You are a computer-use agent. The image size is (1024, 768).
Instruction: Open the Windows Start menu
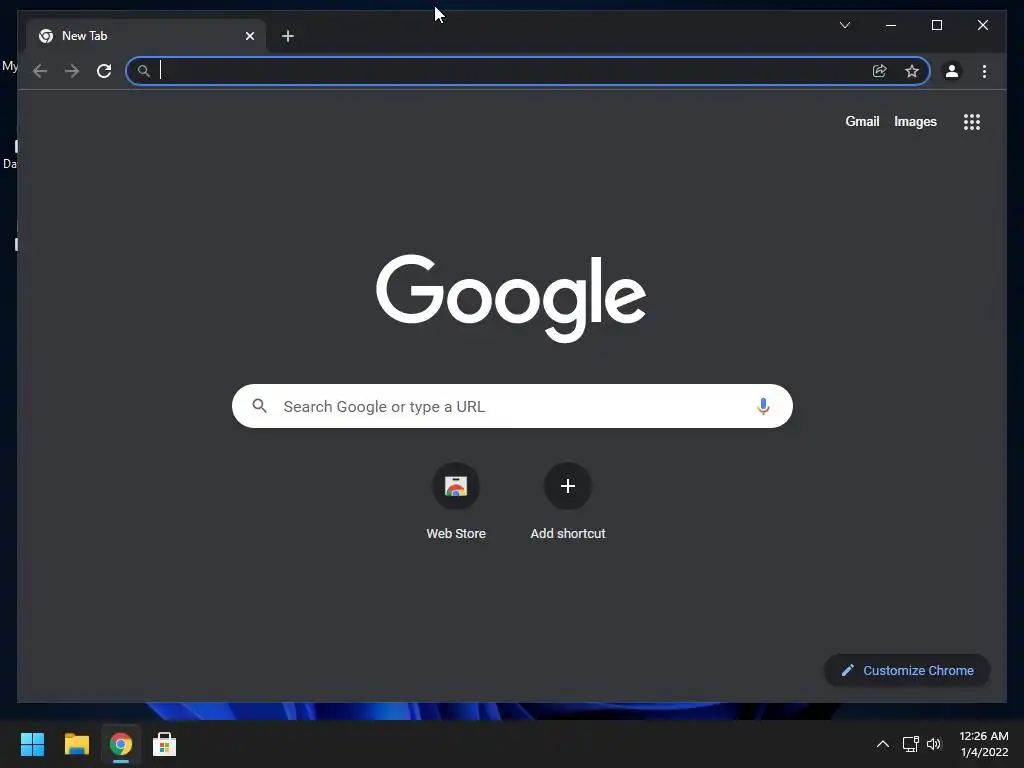click(x=32, y=744)
